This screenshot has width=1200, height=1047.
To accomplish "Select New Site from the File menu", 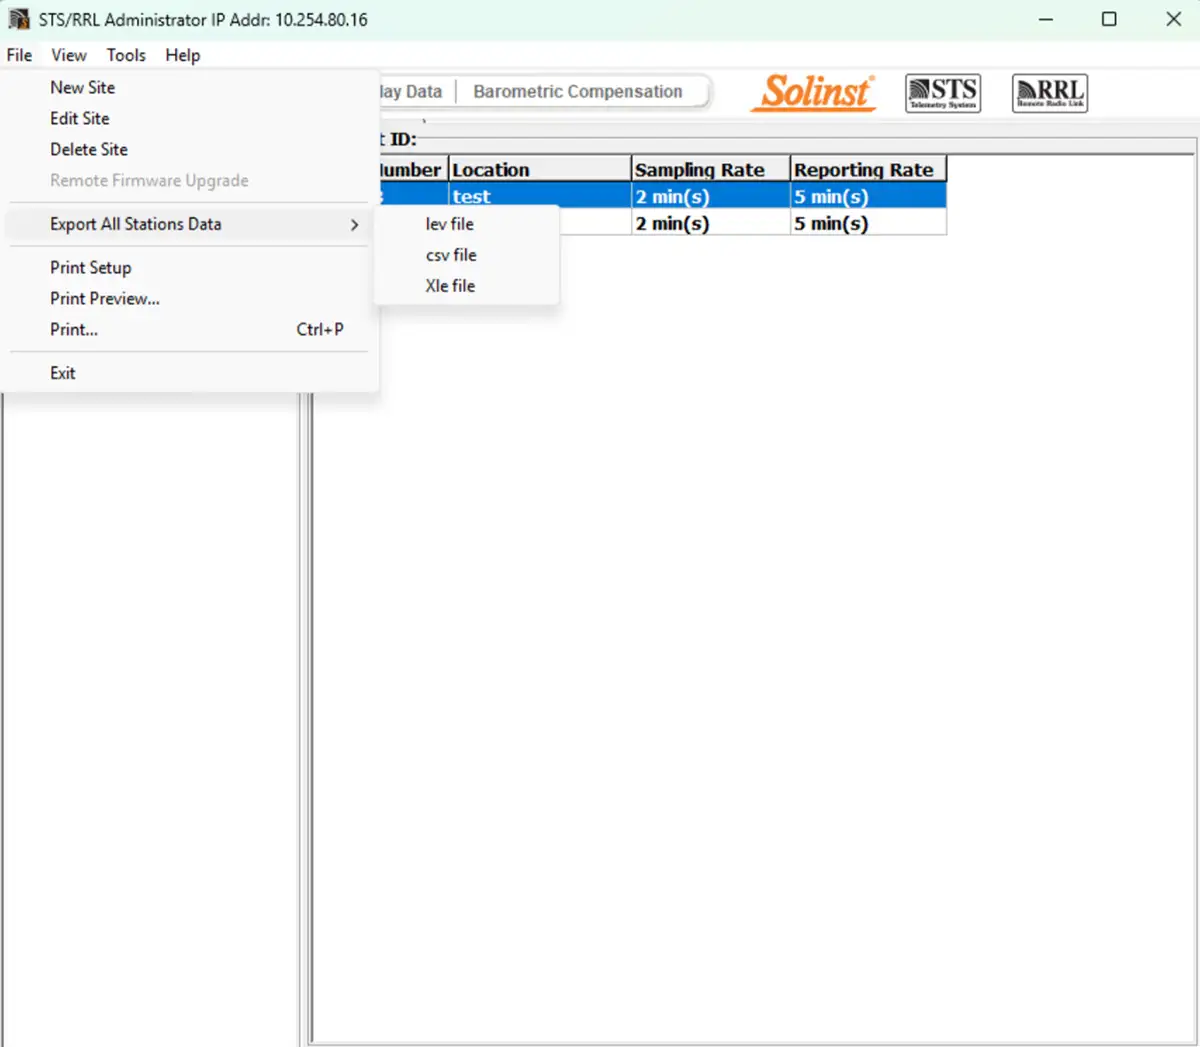I will point(82,87).
